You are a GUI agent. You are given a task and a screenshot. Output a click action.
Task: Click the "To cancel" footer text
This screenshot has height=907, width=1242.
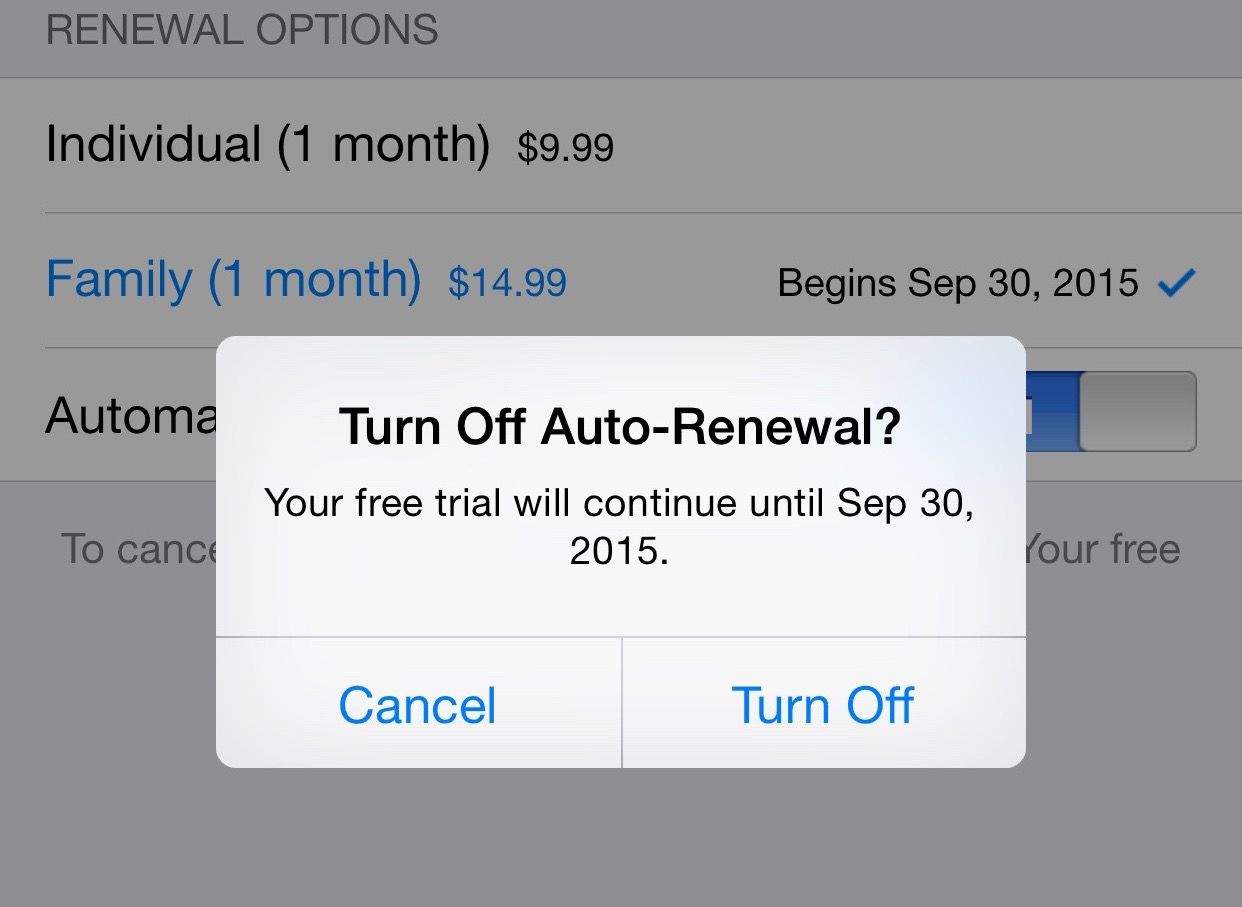(x=138, y=549)
